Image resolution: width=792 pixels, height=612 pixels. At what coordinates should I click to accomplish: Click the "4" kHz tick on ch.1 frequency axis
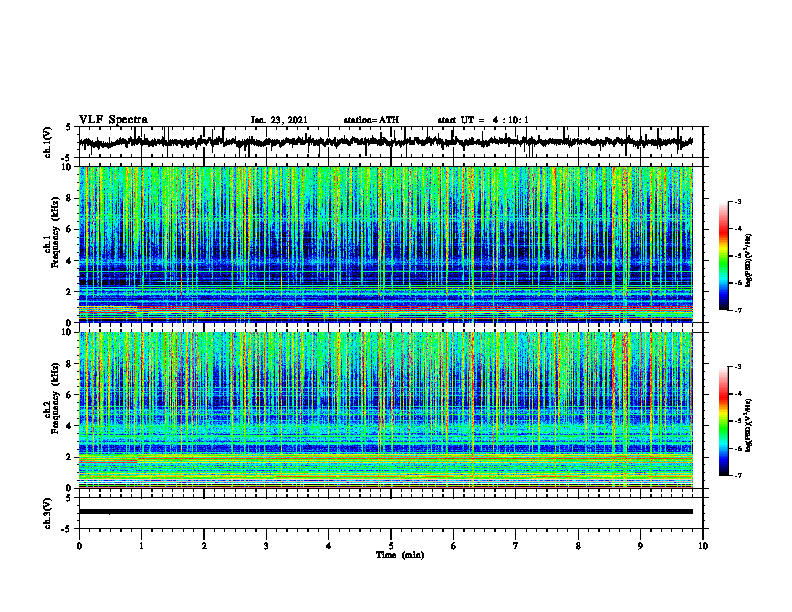[x=70, y=261]
